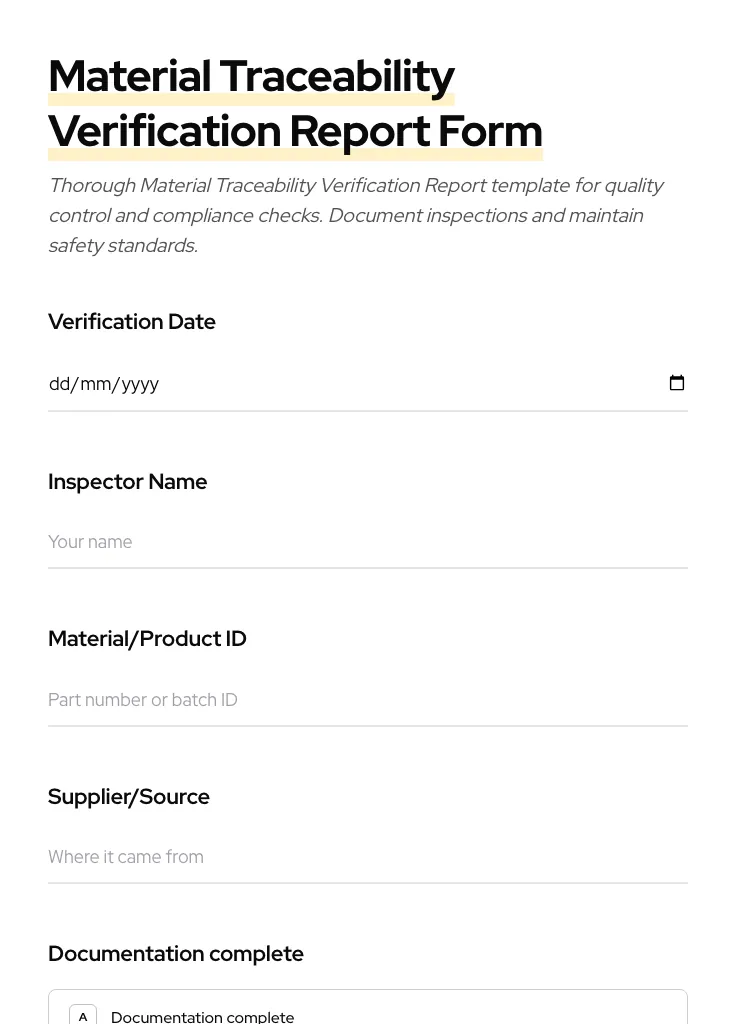Open the calendar date picker icon
The image size is (736, 1024).
[x=677, y=383]
